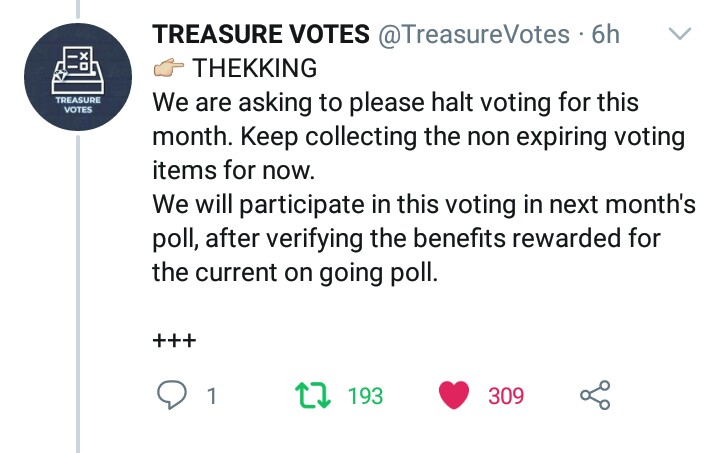Open the share icon options
This screenshot has width=720, height=453.
595,396
